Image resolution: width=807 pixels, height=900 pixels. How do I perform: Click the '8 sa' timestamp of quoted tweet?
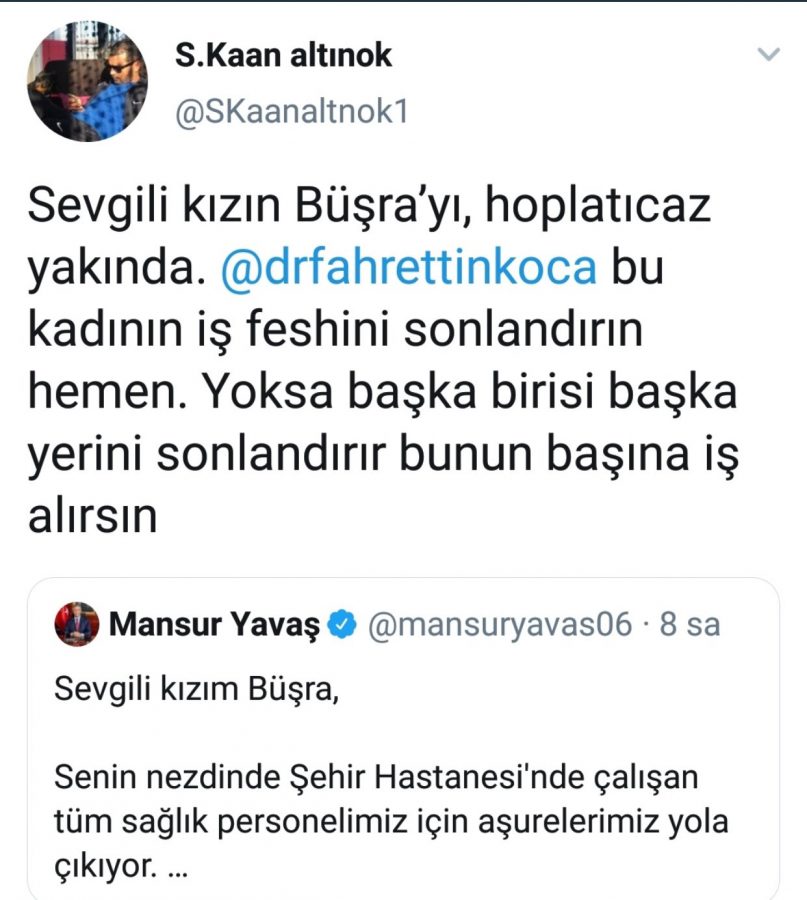pos(690,624)
